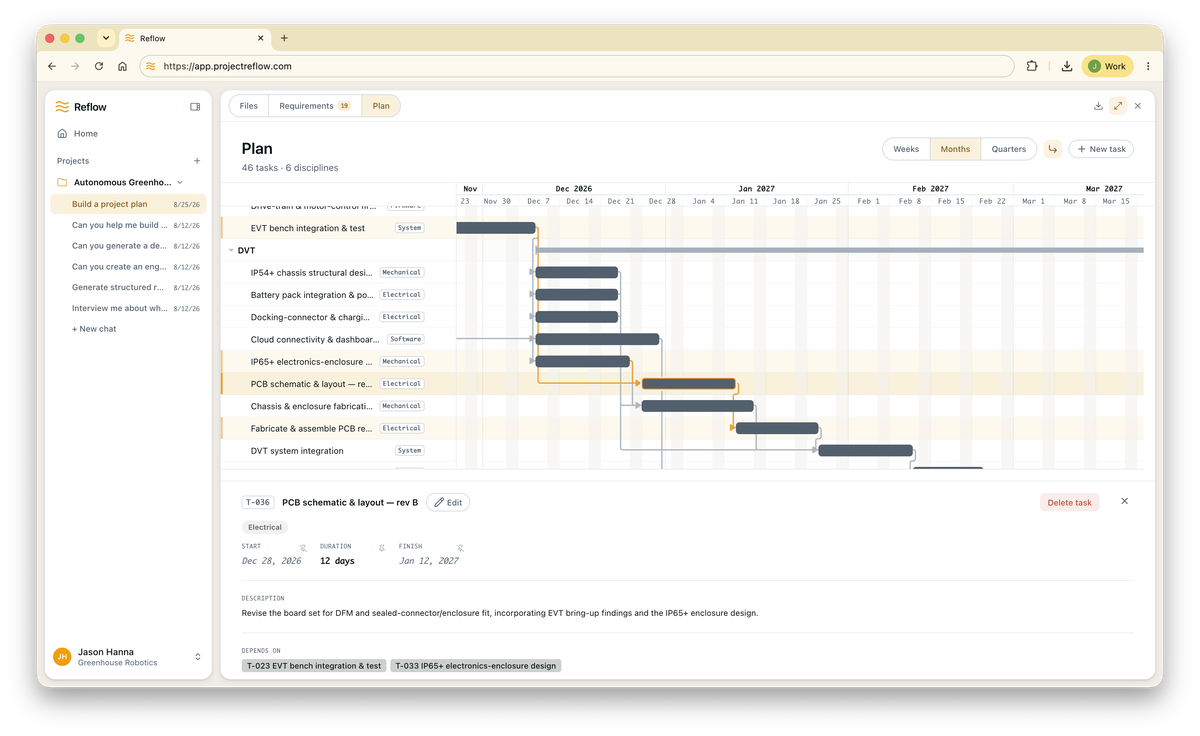This screenshot has height=736, width=1200.
Task: Open dependency T-023 EVT bench integration
Action: (x=314, y=665)
